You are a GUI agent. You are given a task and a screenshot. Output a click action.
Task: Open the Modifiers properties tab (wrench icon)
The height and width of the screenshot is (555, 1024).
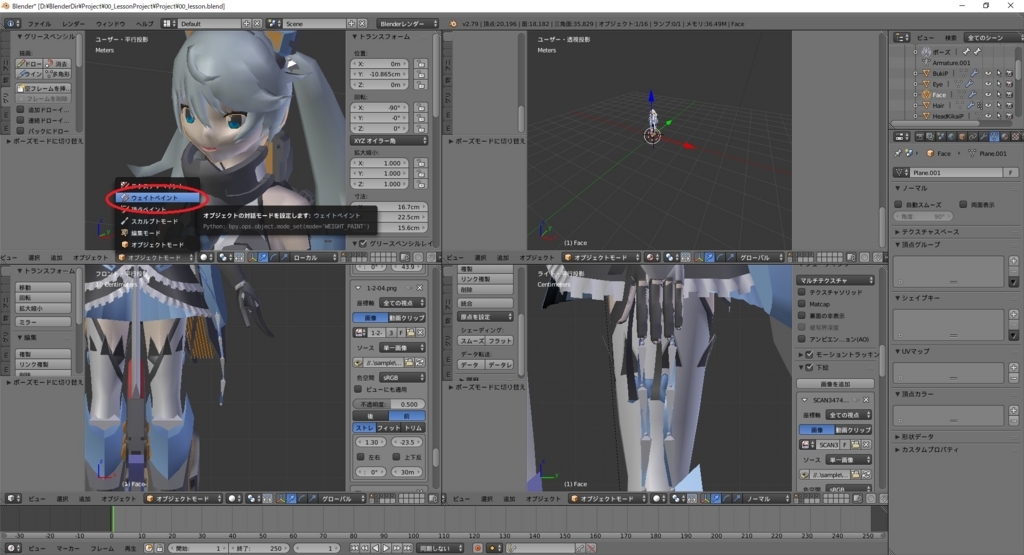pyautogui.click(x=983, y=136)
